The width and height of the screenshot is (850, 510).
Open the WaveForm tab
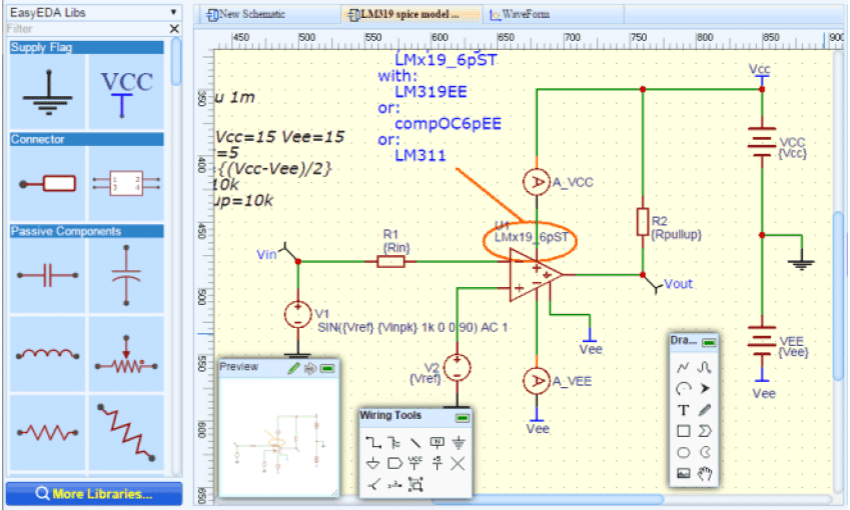pyautogui.click(x=522, y=15)
